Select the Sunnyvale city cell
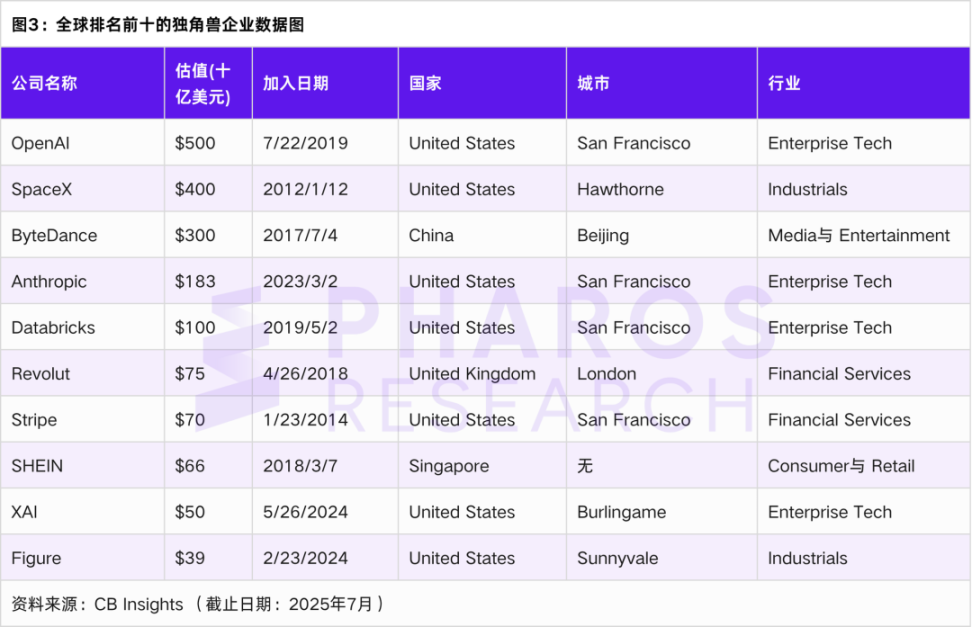The height and width of the screenshot is (627, 972). tap(617, 558)
